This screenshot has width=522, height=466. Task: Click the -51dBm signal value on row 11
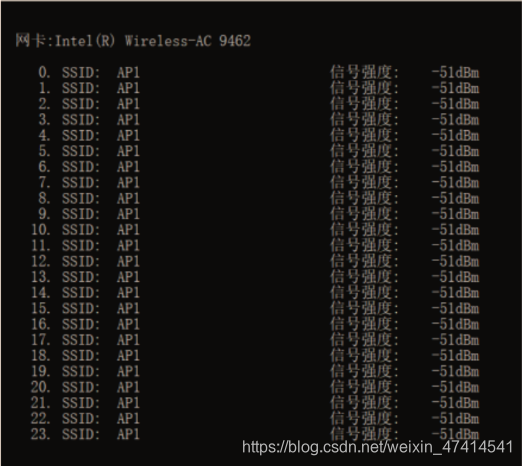point(455,246)
